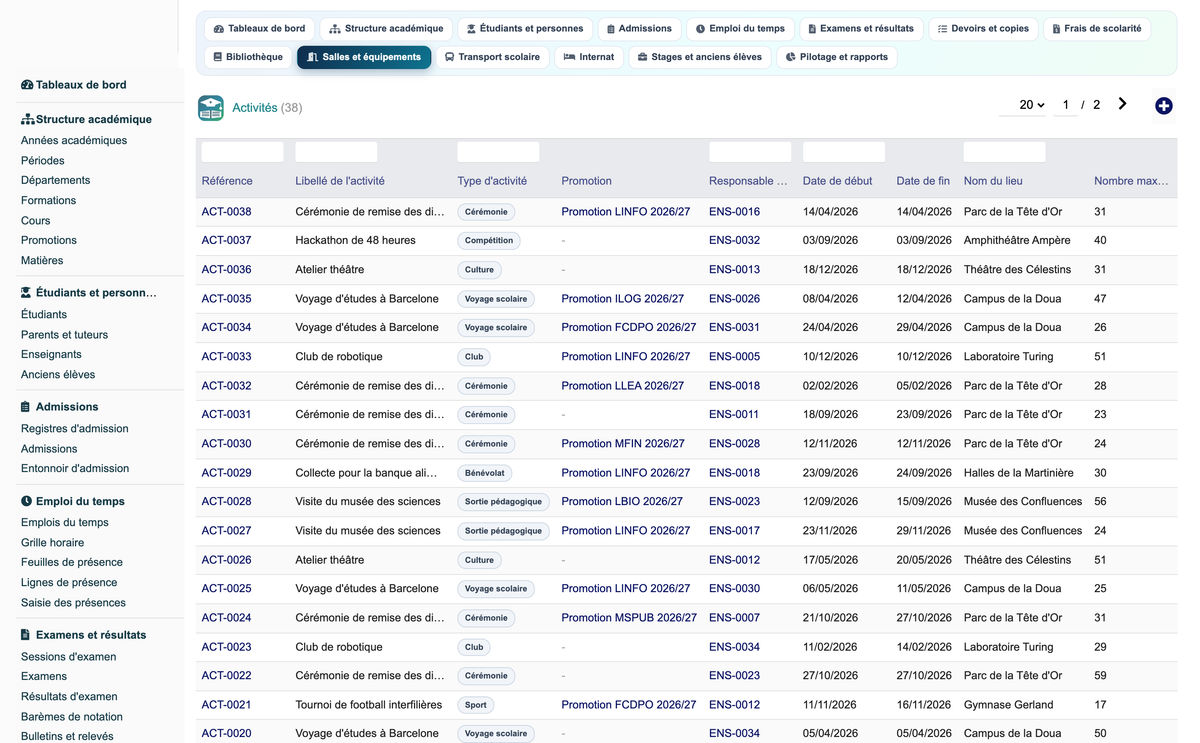Click the Tableaux de bord sidebar icon
This screenshot has width=1200, height=743.
click(x=27, y=85)
